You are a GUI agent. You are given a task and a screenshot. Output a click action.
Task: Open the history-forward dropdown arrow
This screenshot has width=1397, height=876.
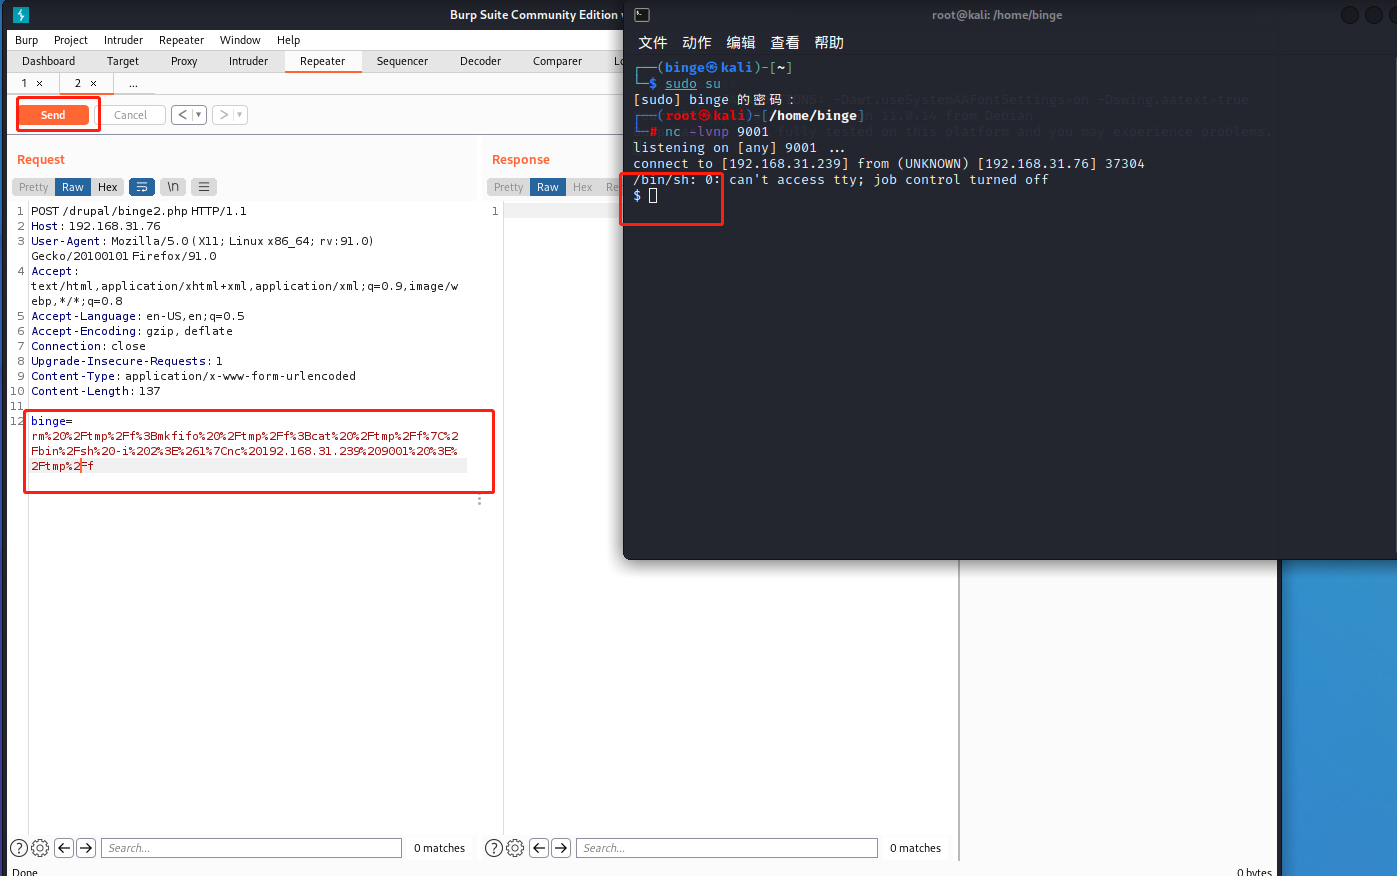click(240, 115)
